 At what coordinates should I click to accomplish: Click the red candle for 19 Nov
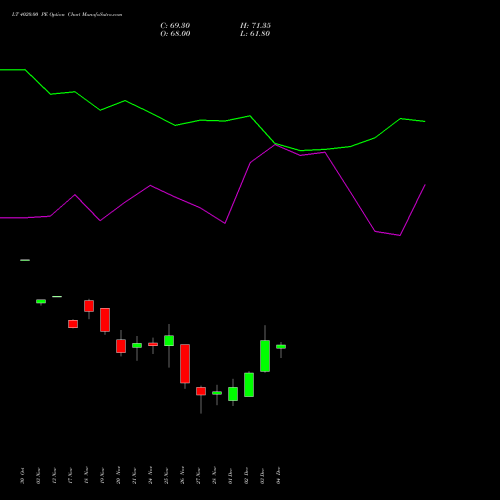[x=105, y=320]
